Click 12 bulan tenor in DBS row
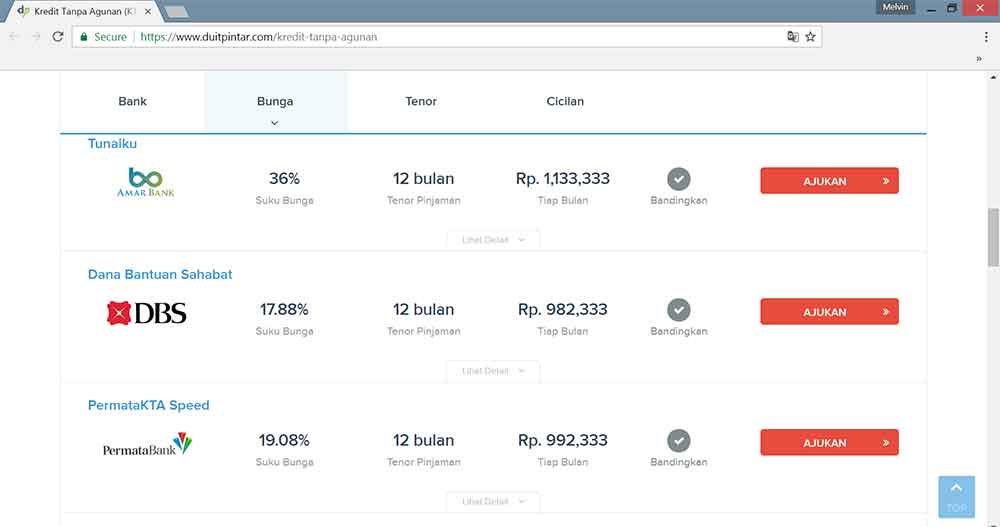 (x=423, y=309)
